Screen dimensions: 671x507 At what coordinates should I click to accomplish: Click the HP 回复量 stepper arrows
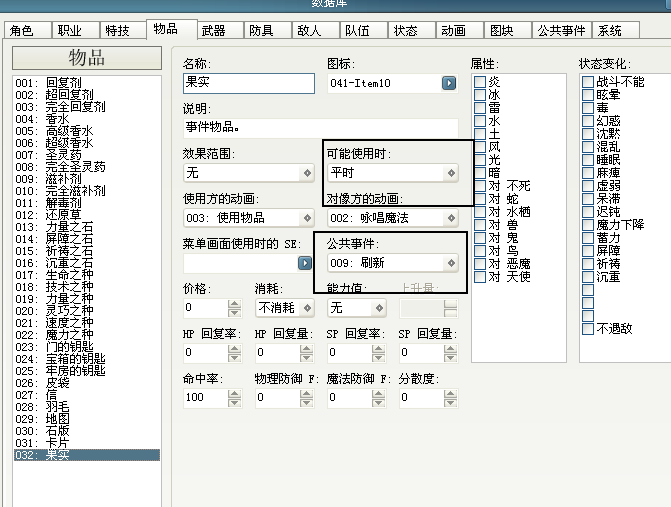click(306, 353)
